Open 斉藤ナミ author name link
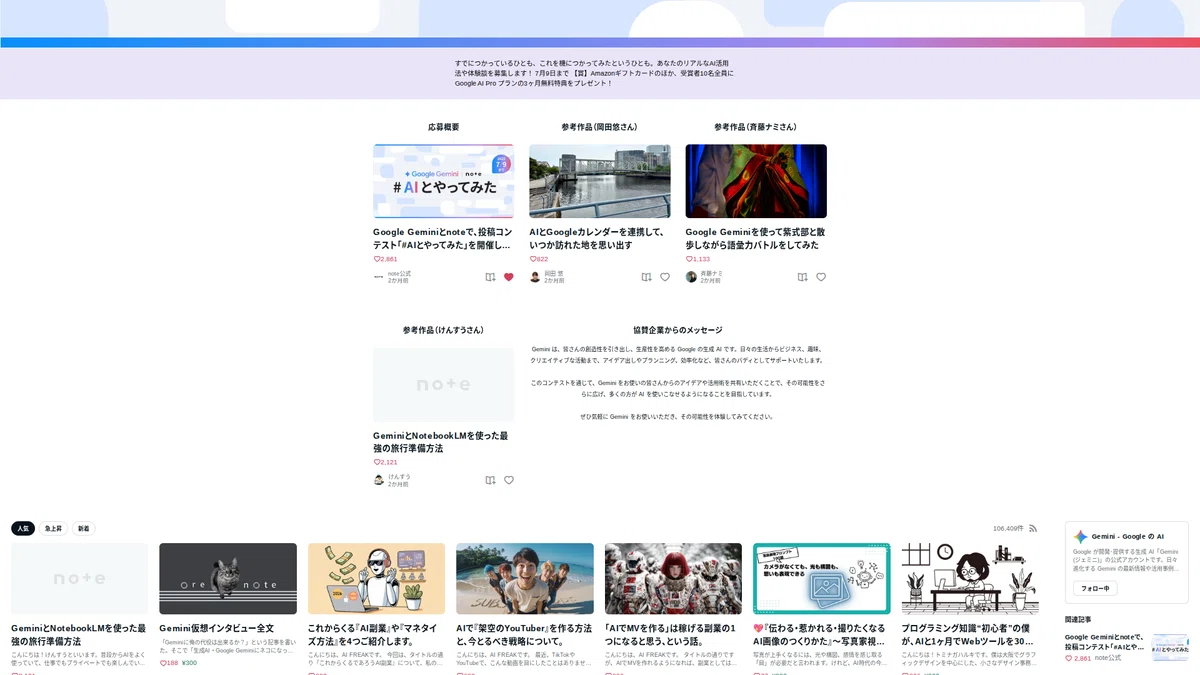 click(x=711, y=273)
